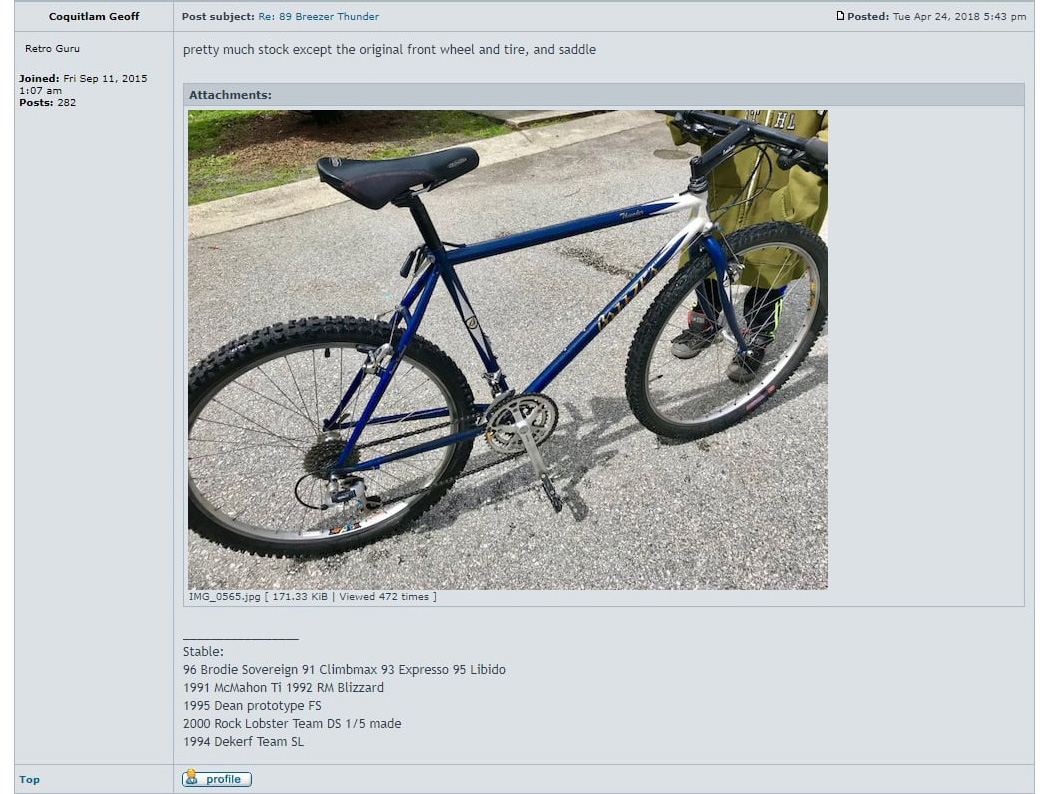Click the Retro Guru rank label

pos(52,48)
